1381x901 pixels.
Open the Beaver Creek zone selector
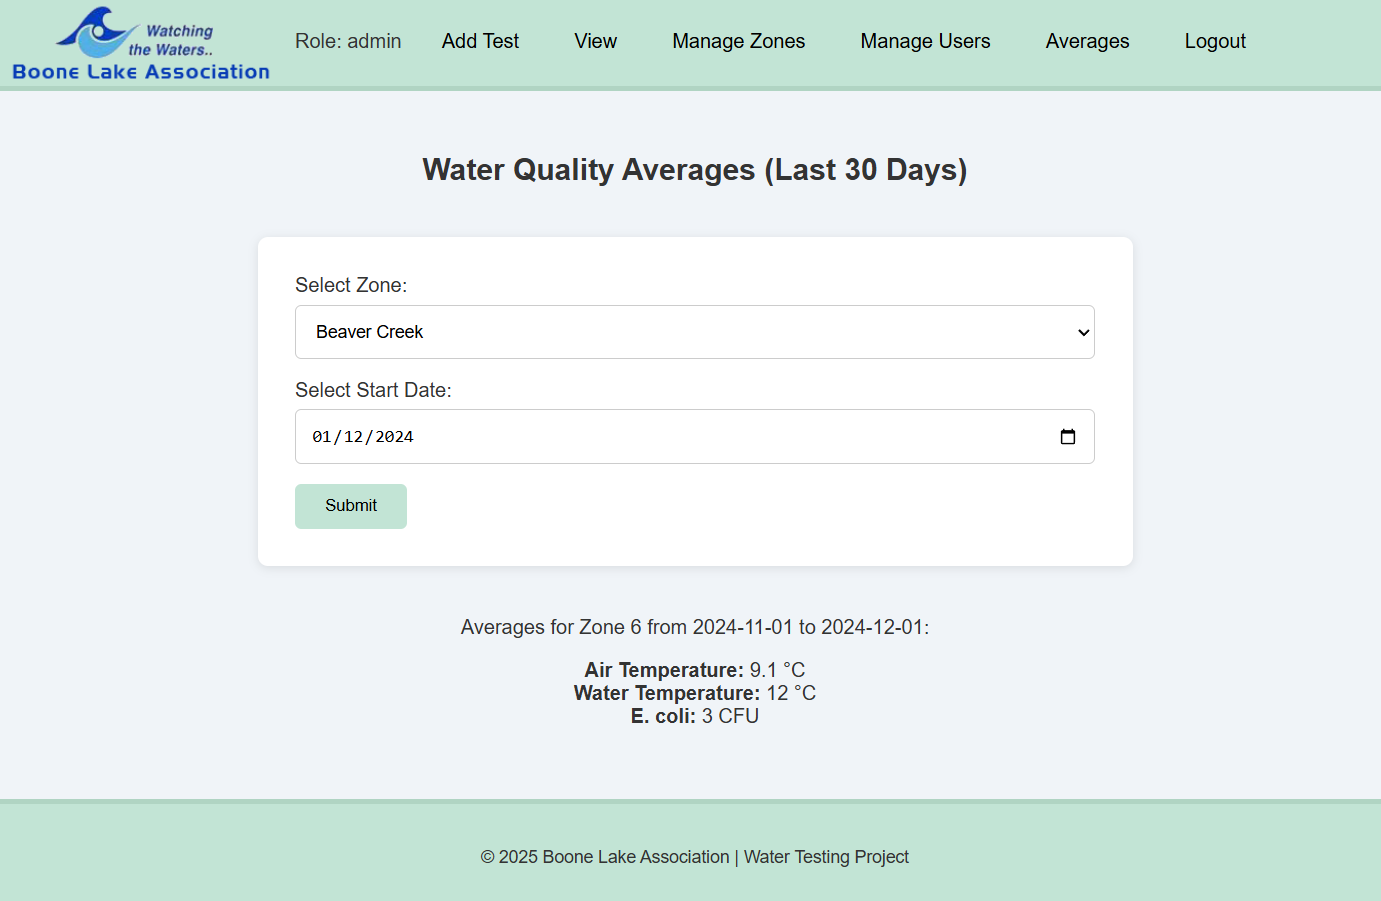click(694, 332)
